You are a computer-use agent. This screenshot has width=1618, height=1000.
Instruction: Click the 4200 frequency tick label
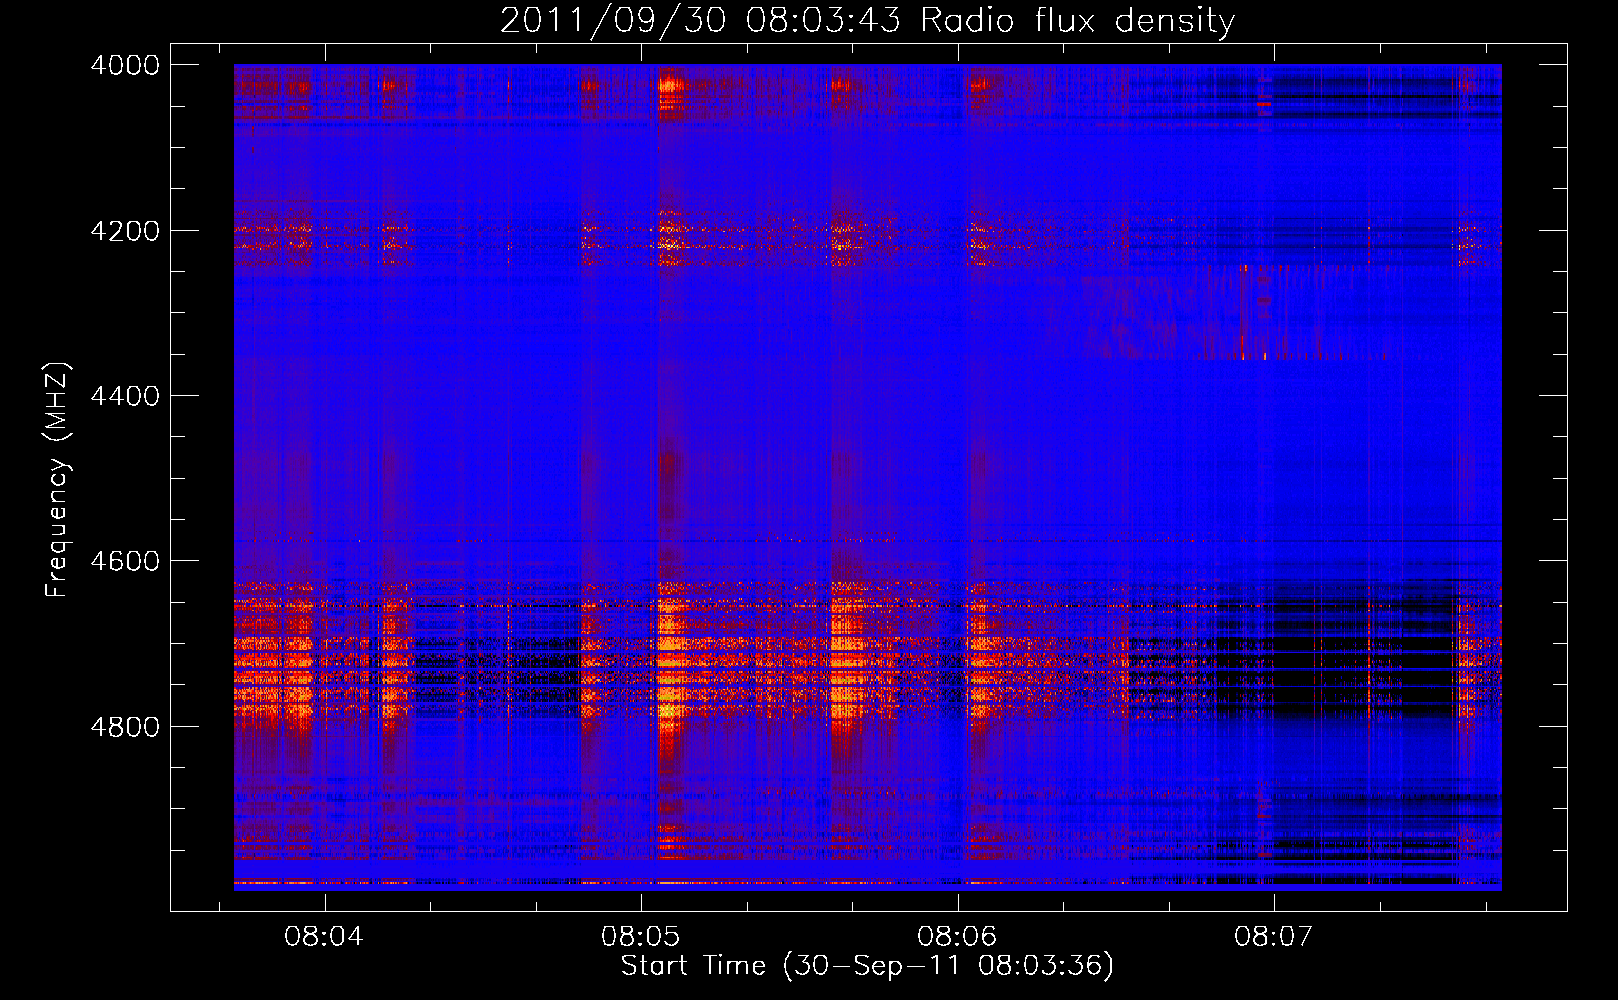[x=125, y=231]
